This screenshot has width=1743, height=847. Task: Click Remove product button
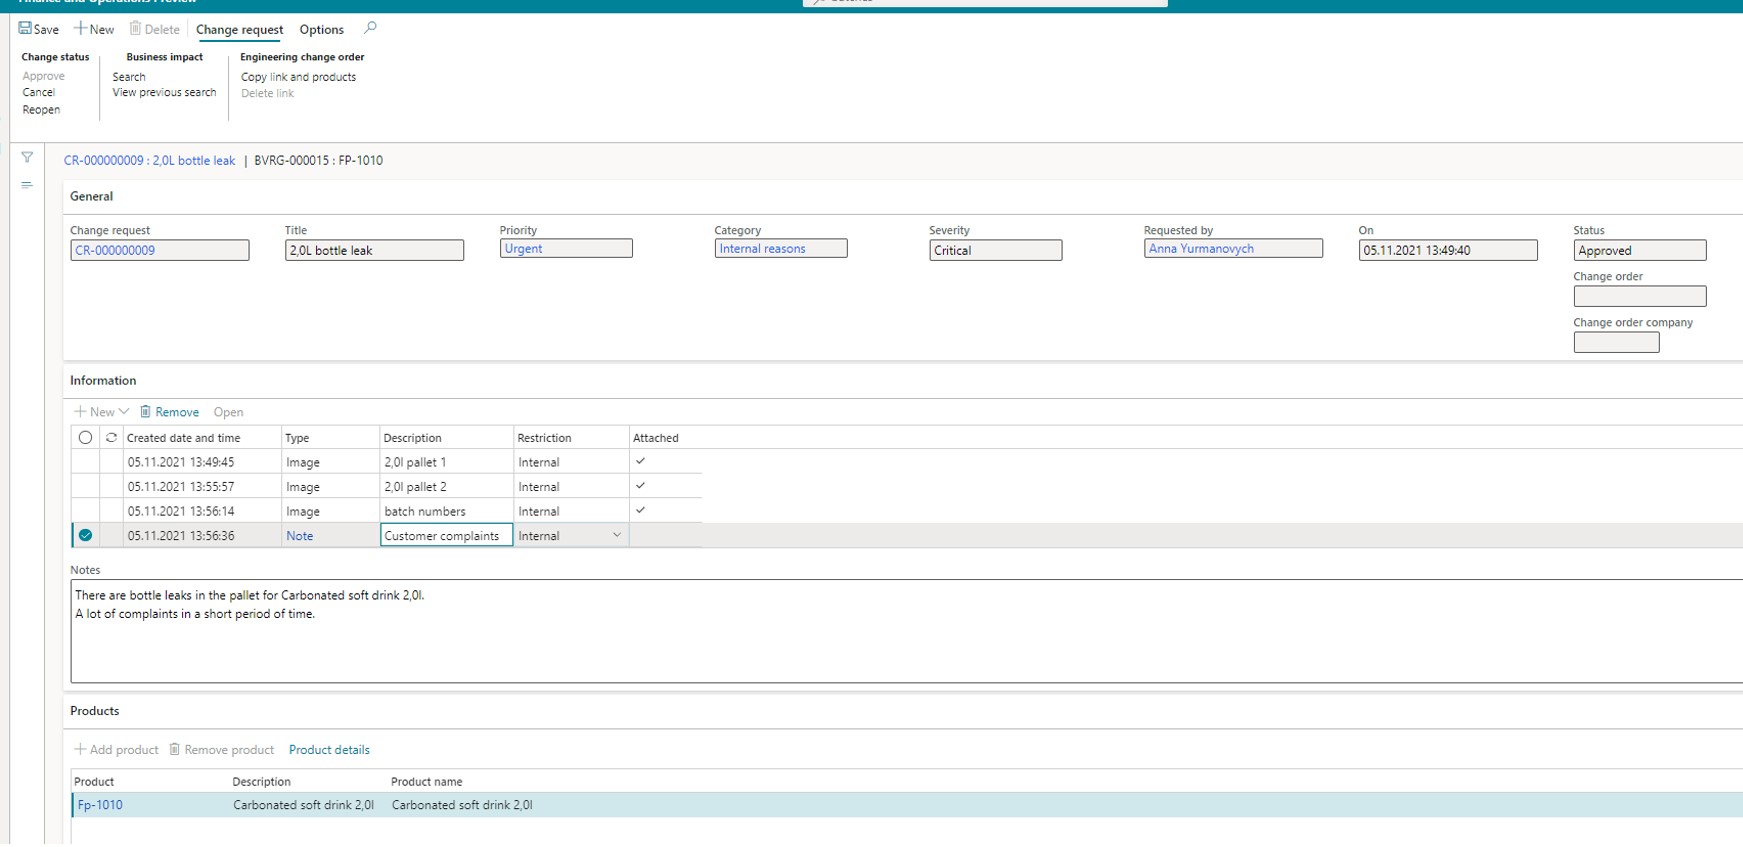(x=221, y=750)
